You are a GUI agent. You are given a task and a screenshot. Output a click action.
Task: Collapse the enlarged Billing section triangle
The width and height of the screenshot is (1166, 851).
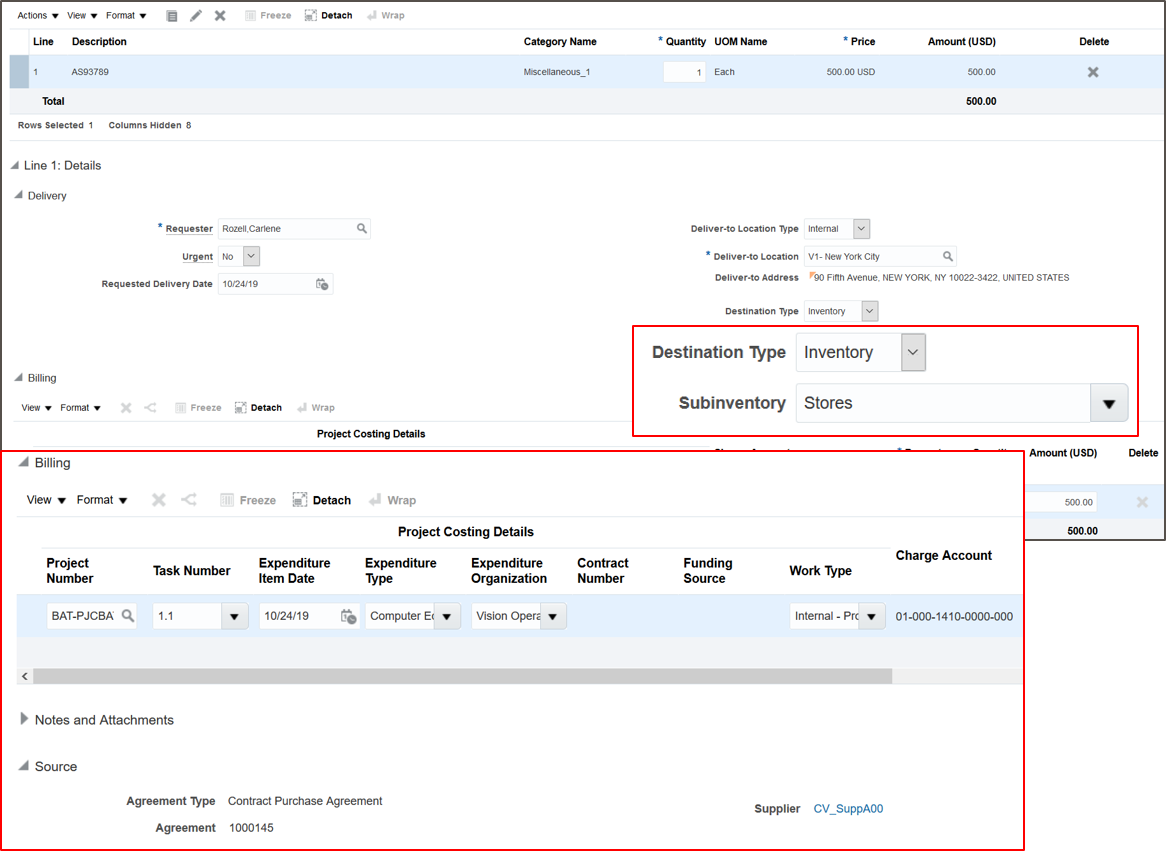pos(23,462)
